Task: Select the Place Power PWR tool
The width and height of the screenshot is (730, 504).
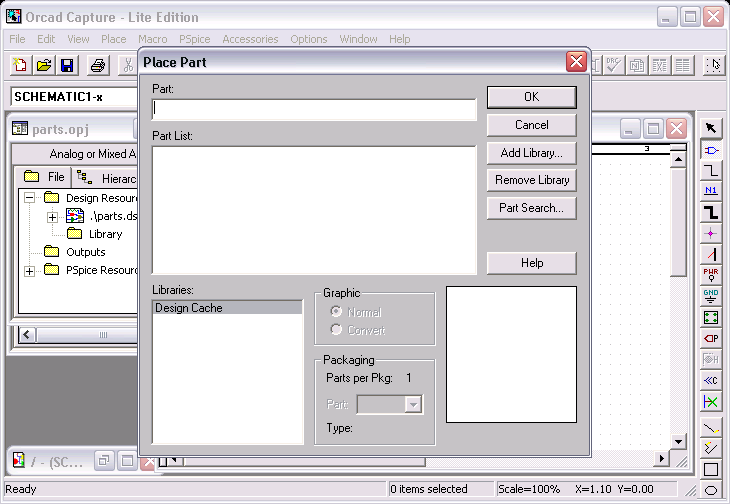Action: [x=710, y=275]
